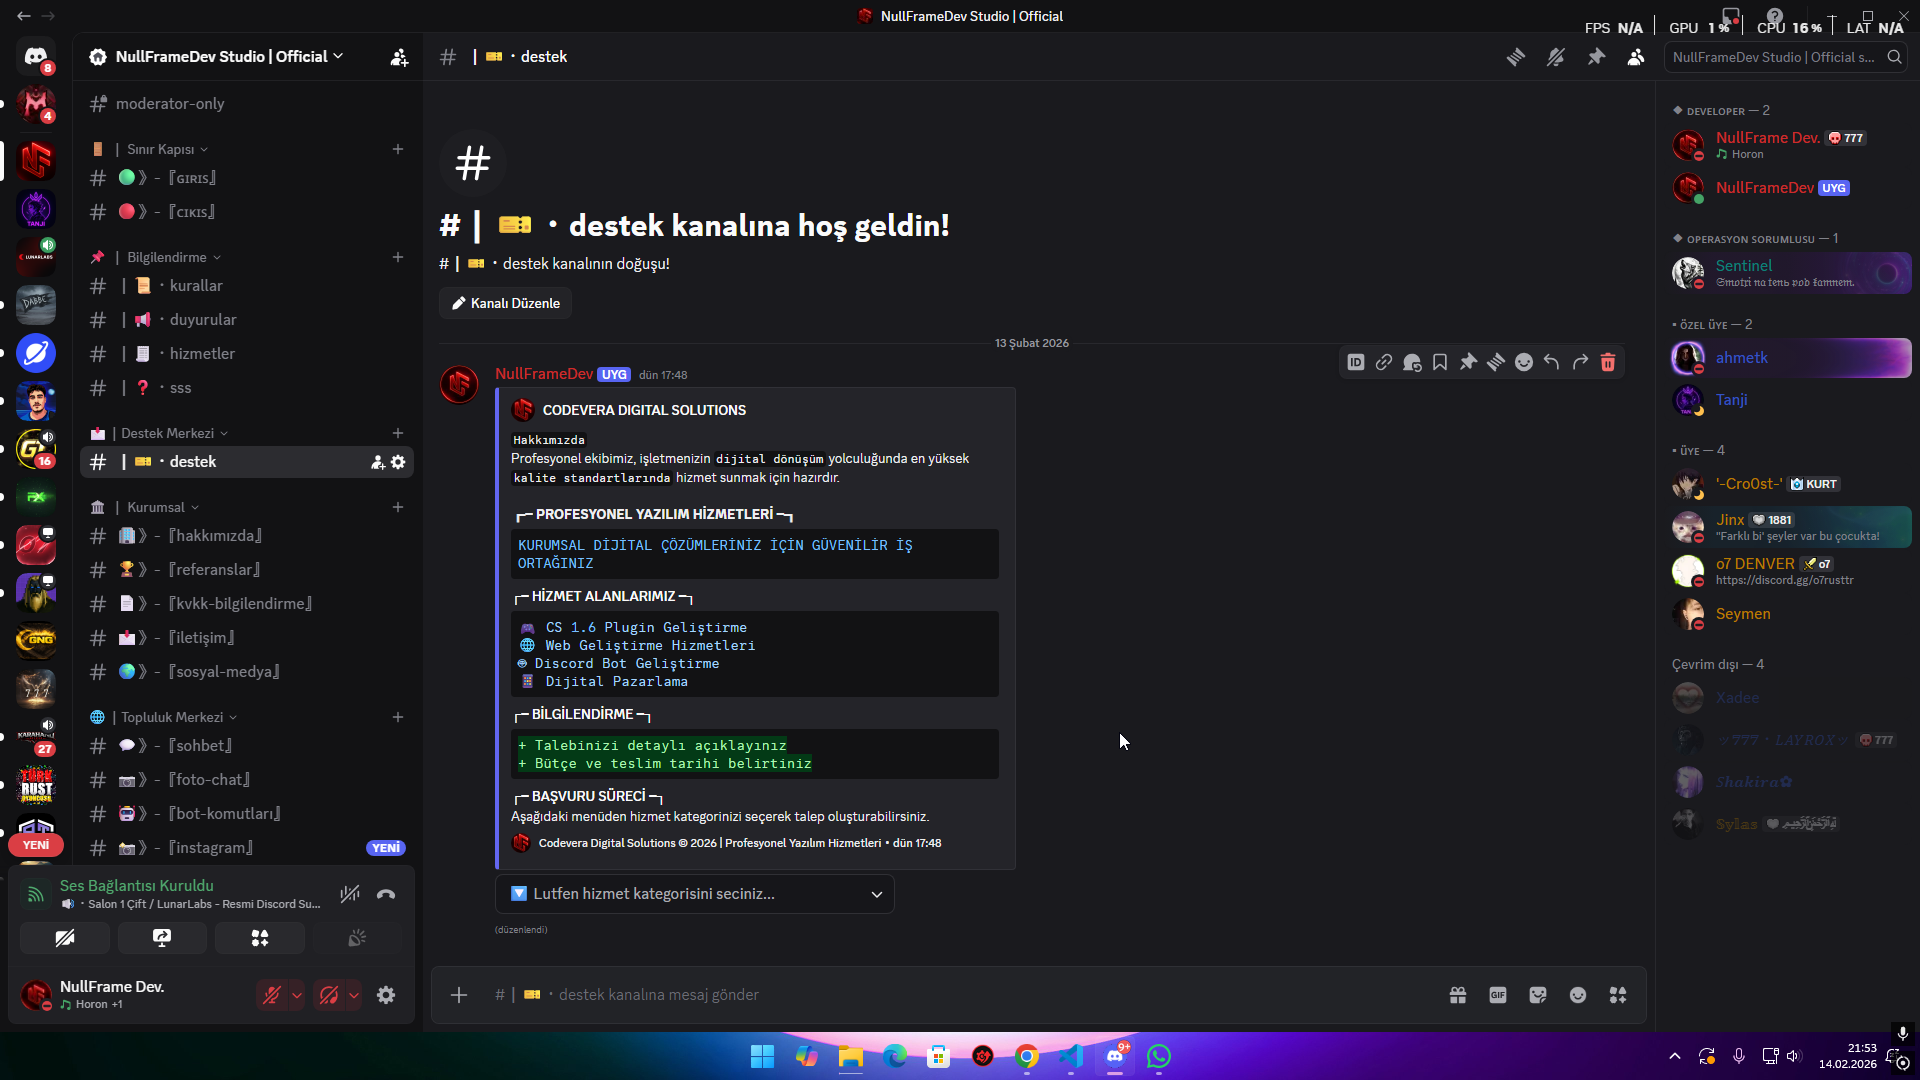The image size is (1920, 1080).
Task: Collapse the Sınır Kapısı category
Action: pos(161,149)
